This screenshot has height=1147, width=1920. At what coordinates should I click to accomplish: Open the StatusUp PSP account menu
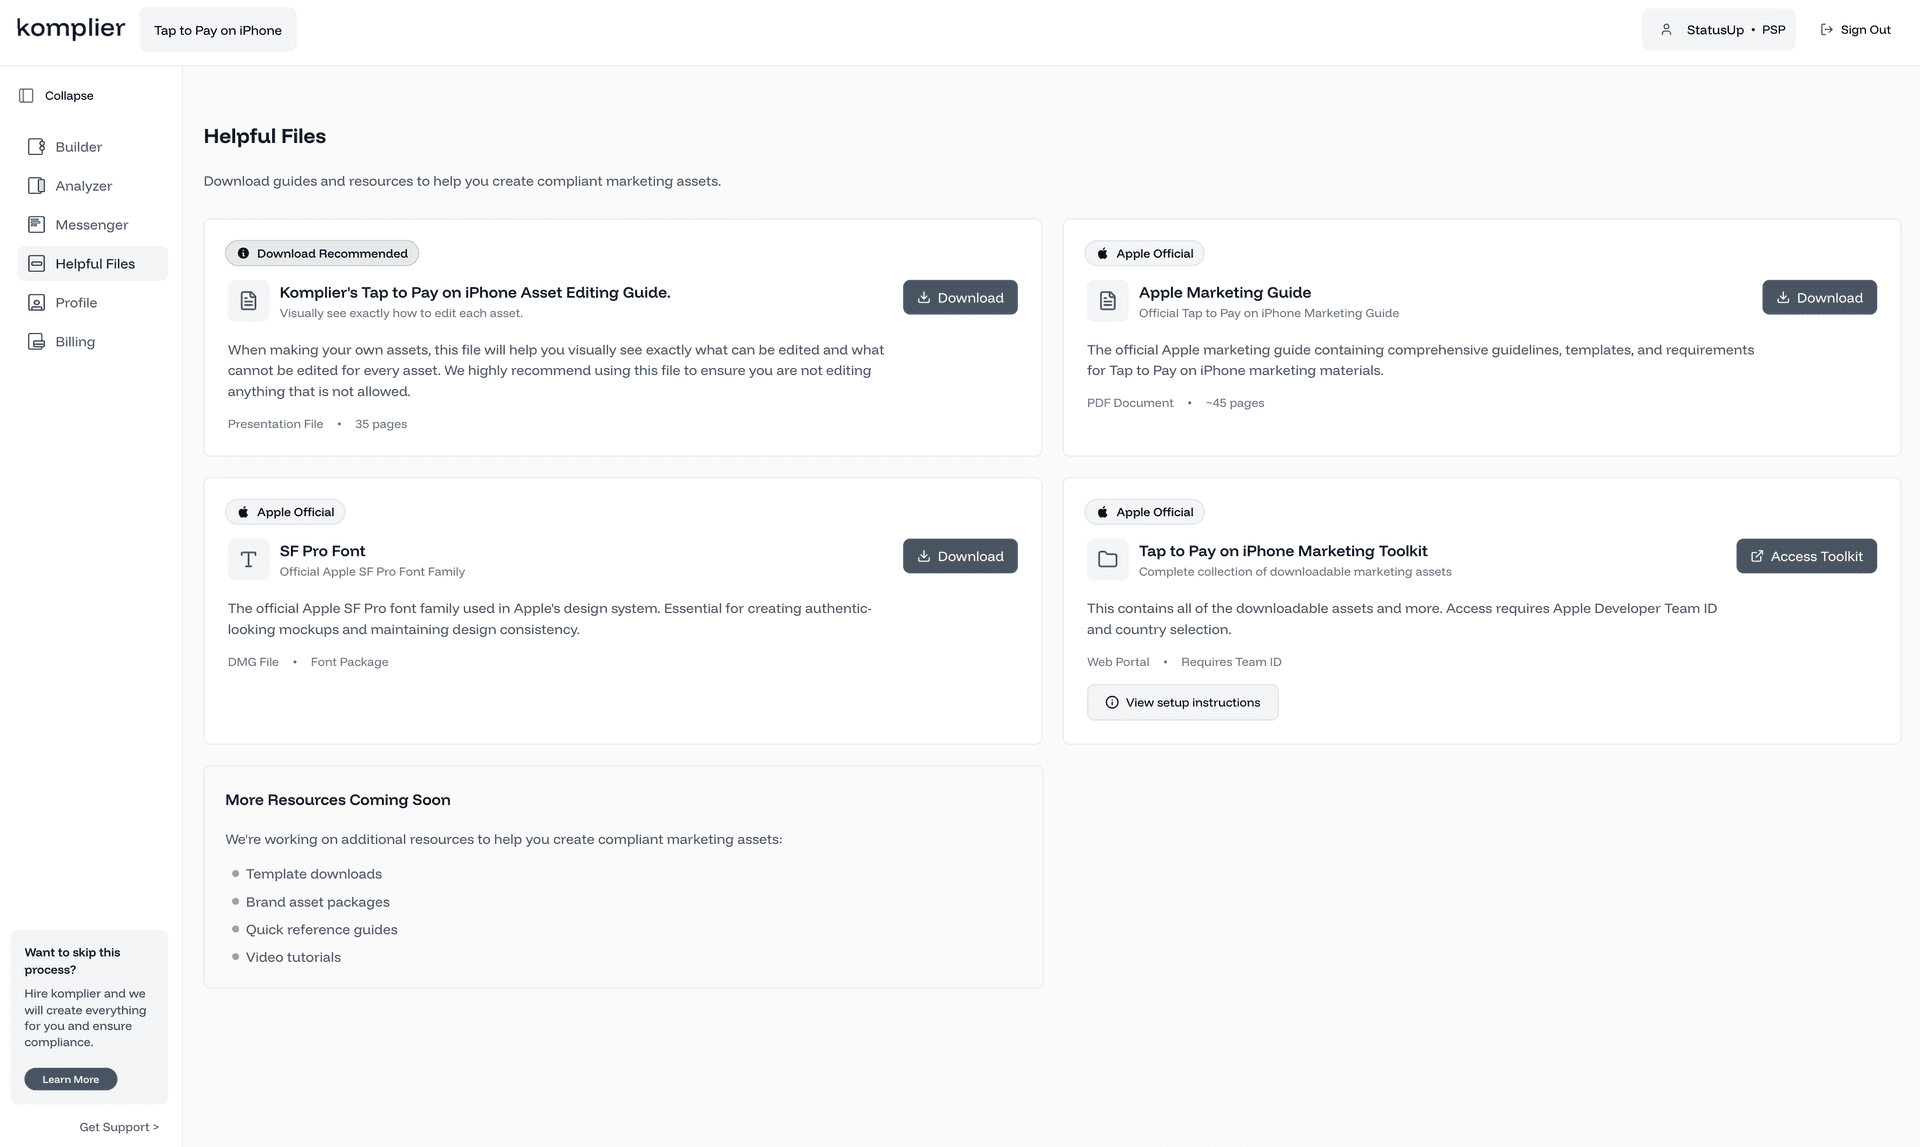1718,29
